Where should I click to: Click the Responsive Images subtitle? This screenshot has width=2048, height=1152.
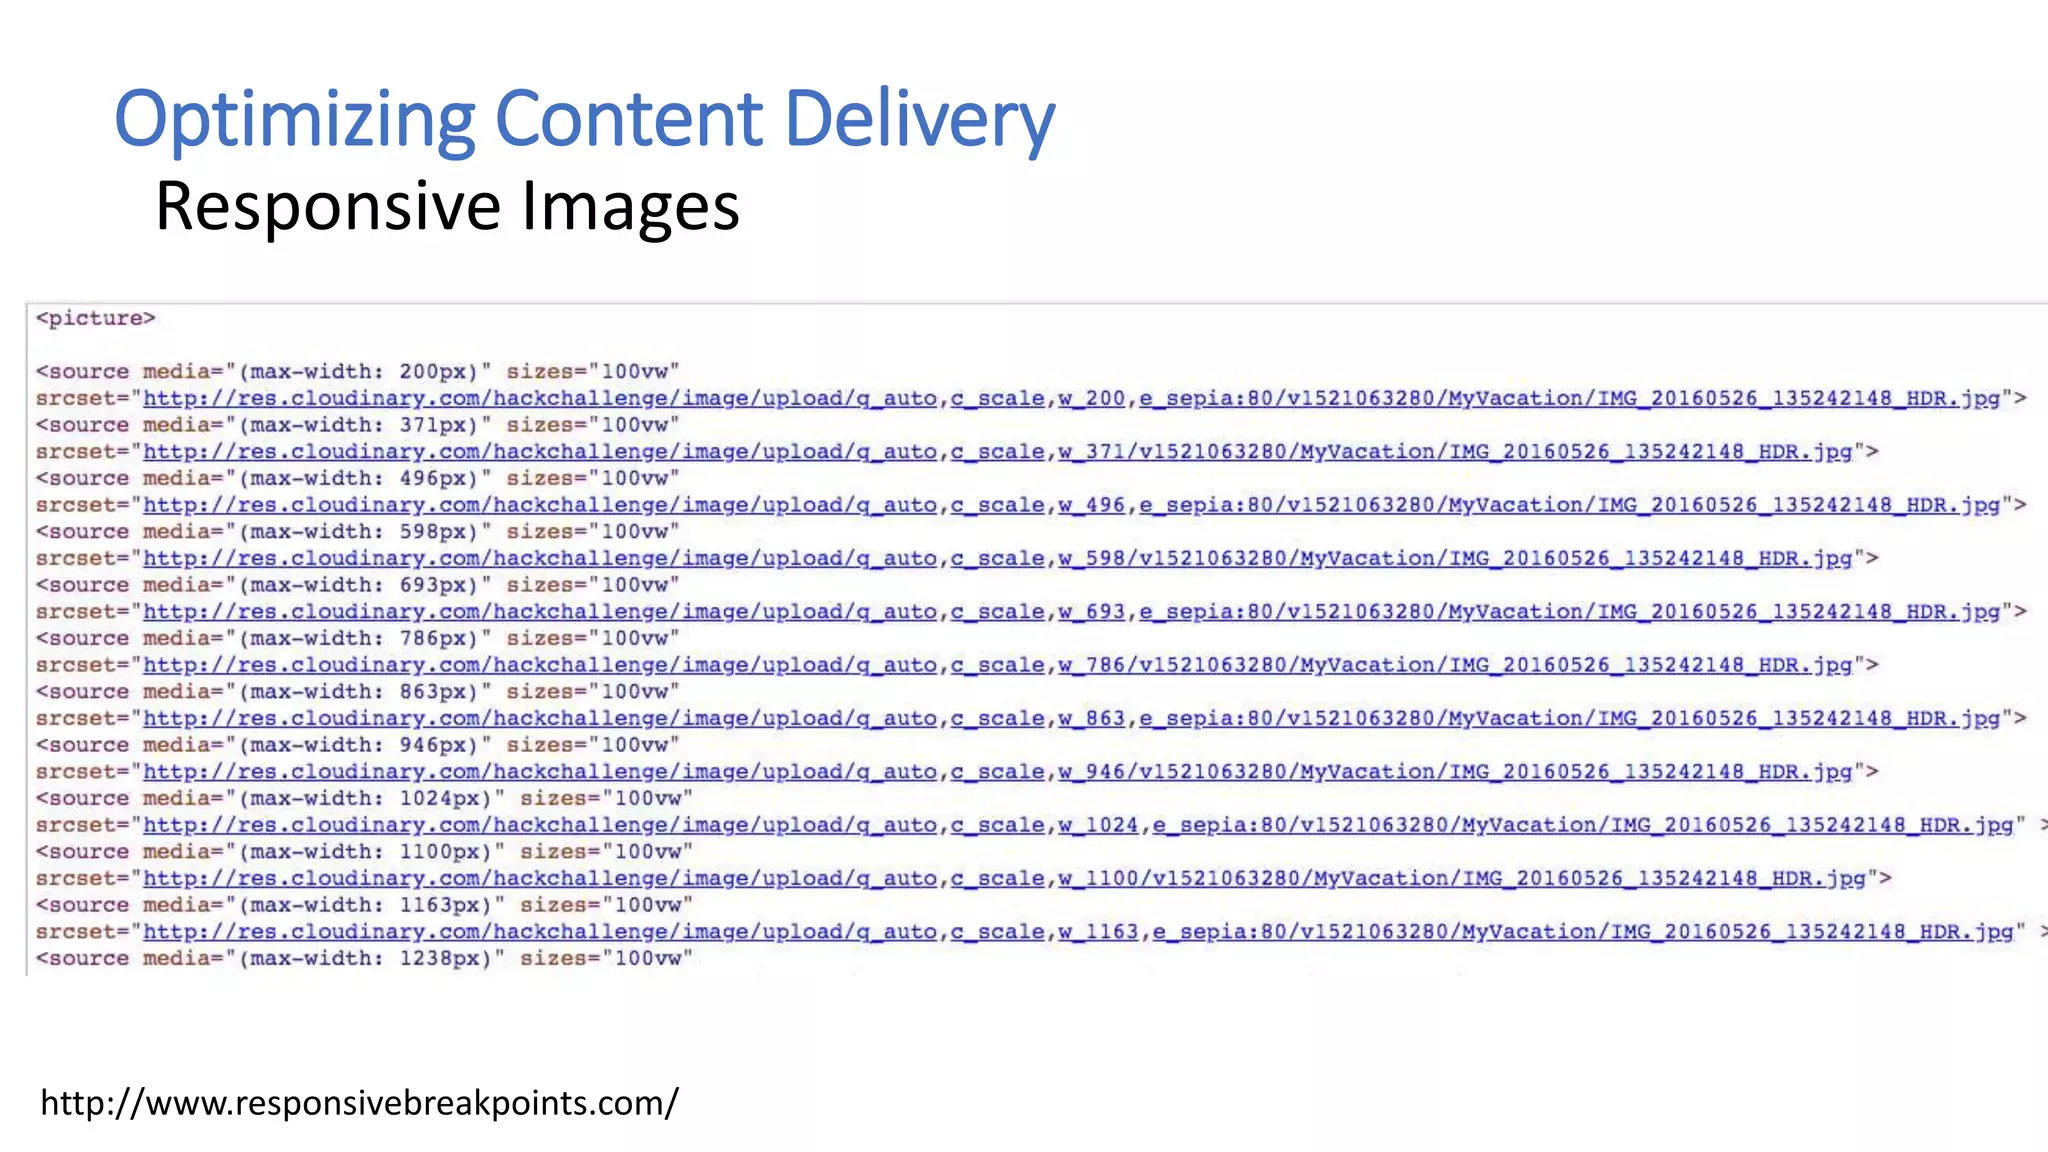(447, 207)
